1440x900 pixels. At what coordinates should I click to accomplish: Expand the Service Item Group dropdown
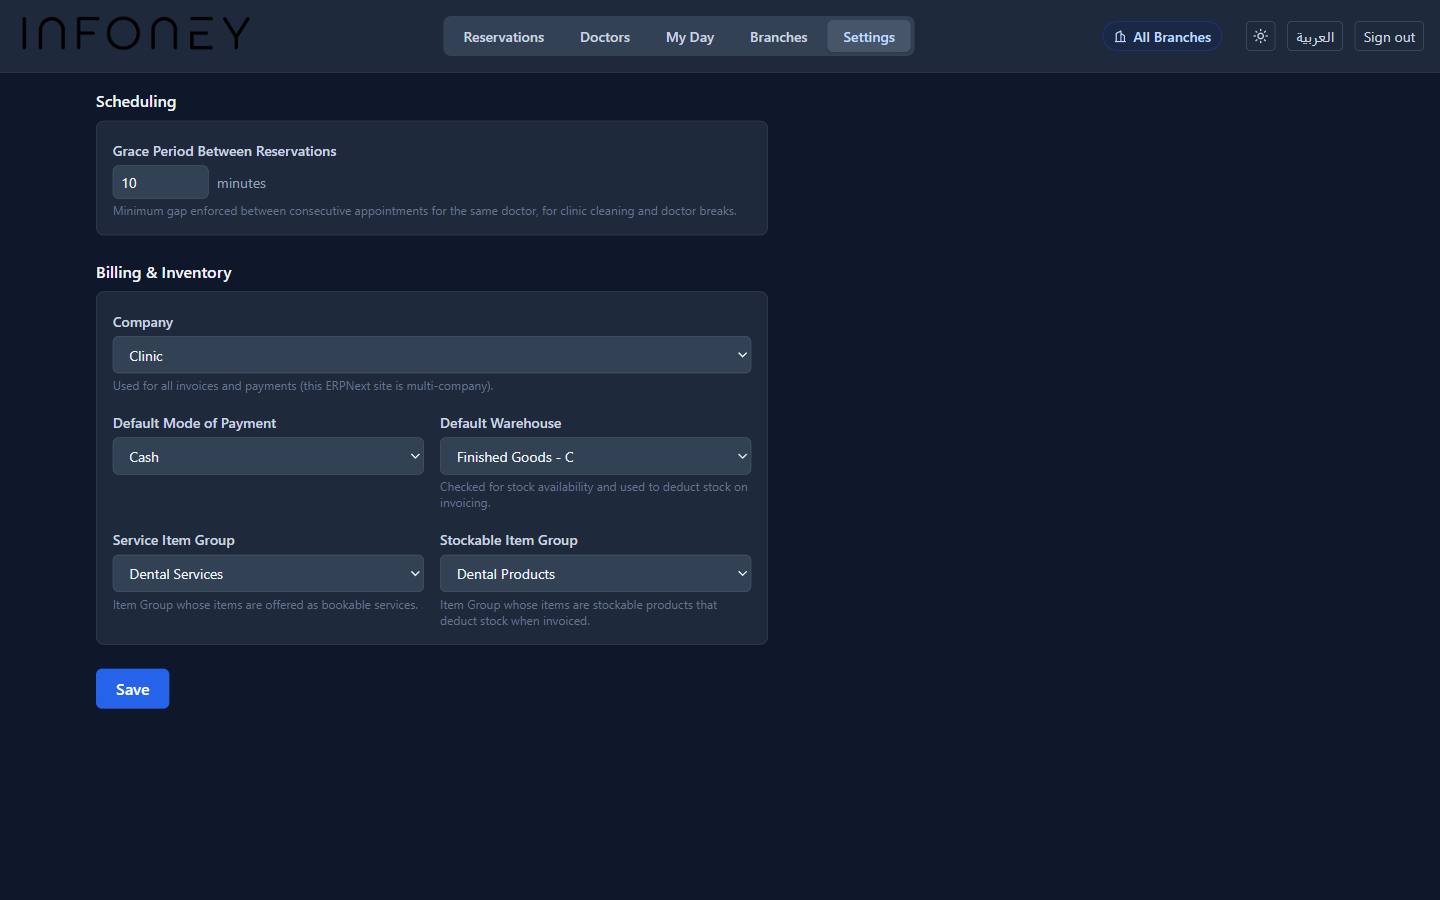click(x=268, y=573)
